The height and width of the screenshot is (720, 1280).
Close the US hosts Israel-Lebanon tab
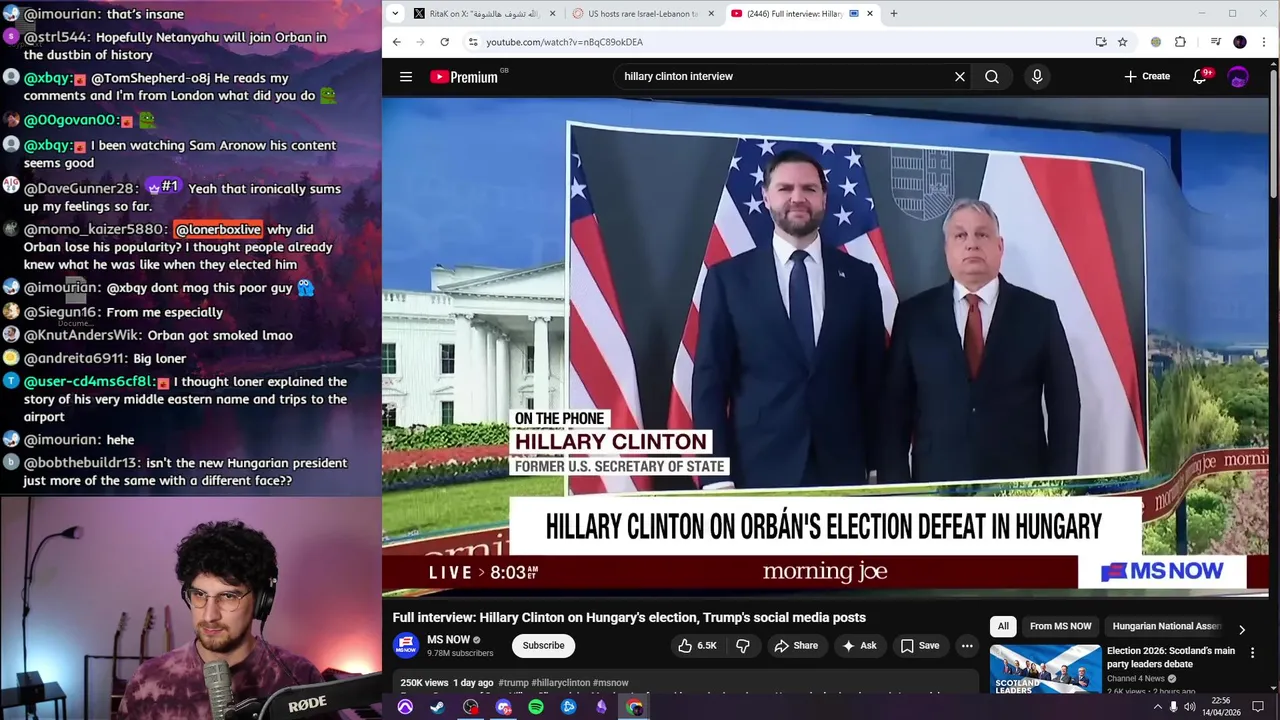[x=711, y=13]
